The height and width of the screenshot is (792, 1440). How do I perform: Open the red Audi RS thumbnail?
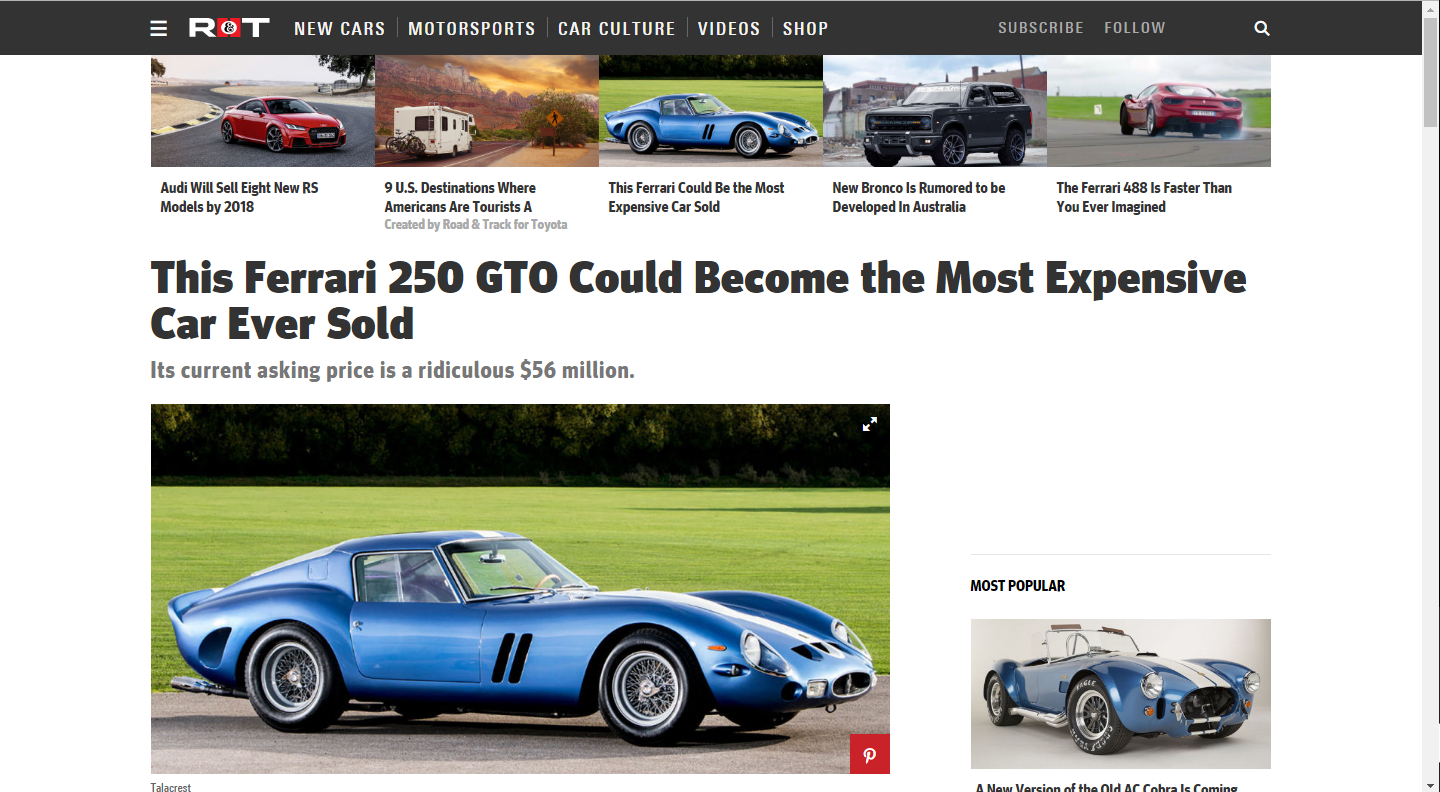click(263, 111)
